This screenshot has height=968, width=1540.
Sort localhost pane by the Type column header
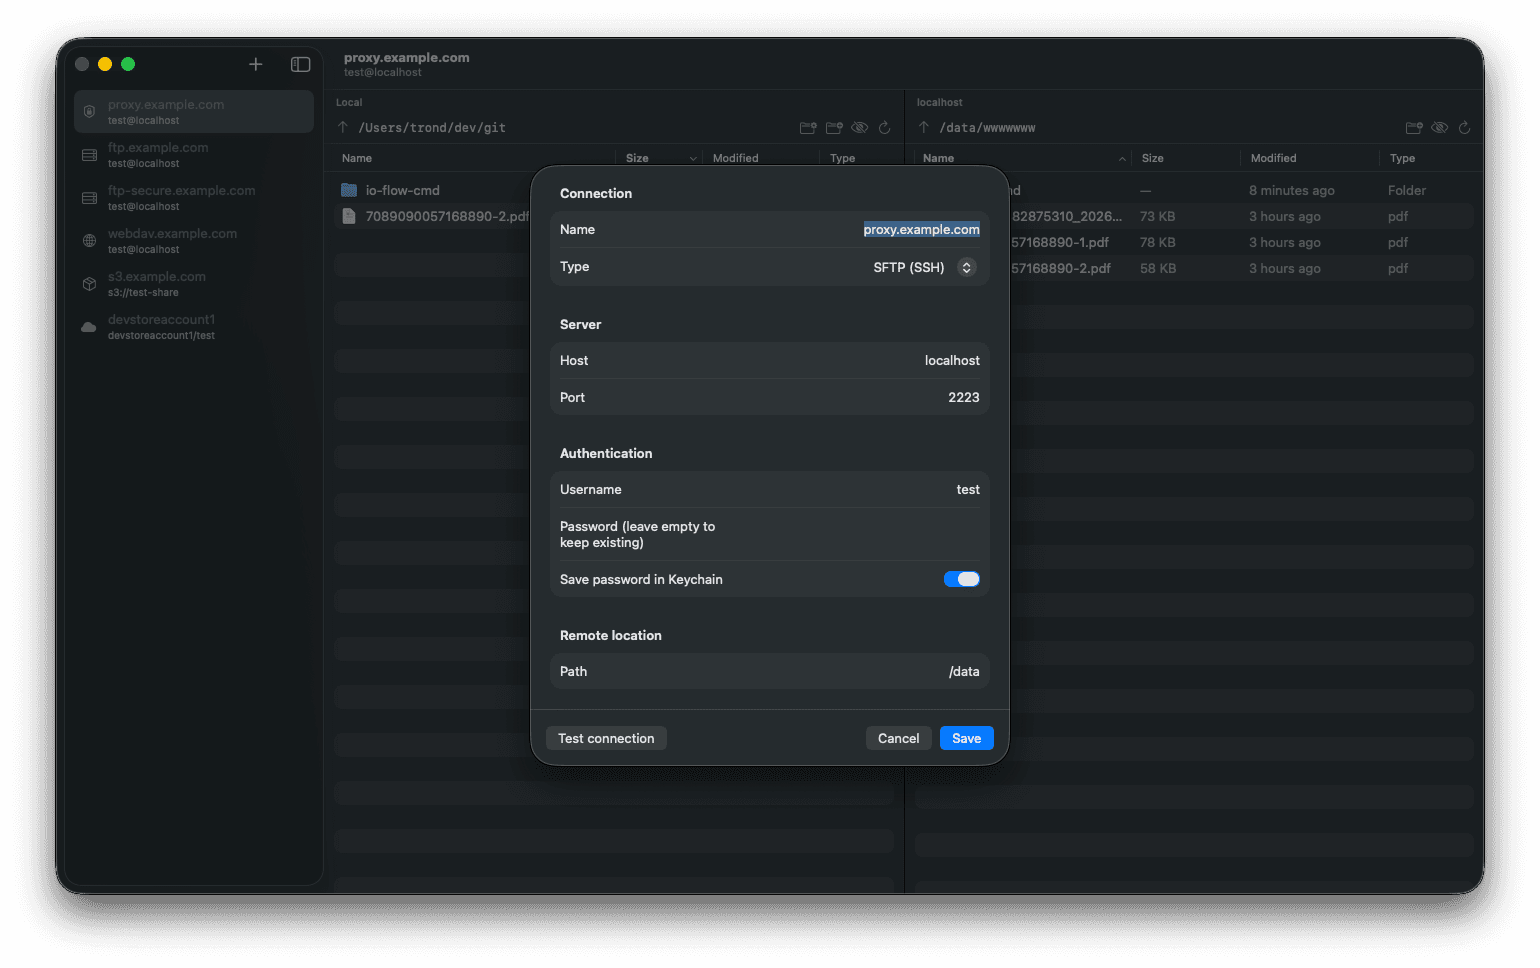click(1402, 158)
